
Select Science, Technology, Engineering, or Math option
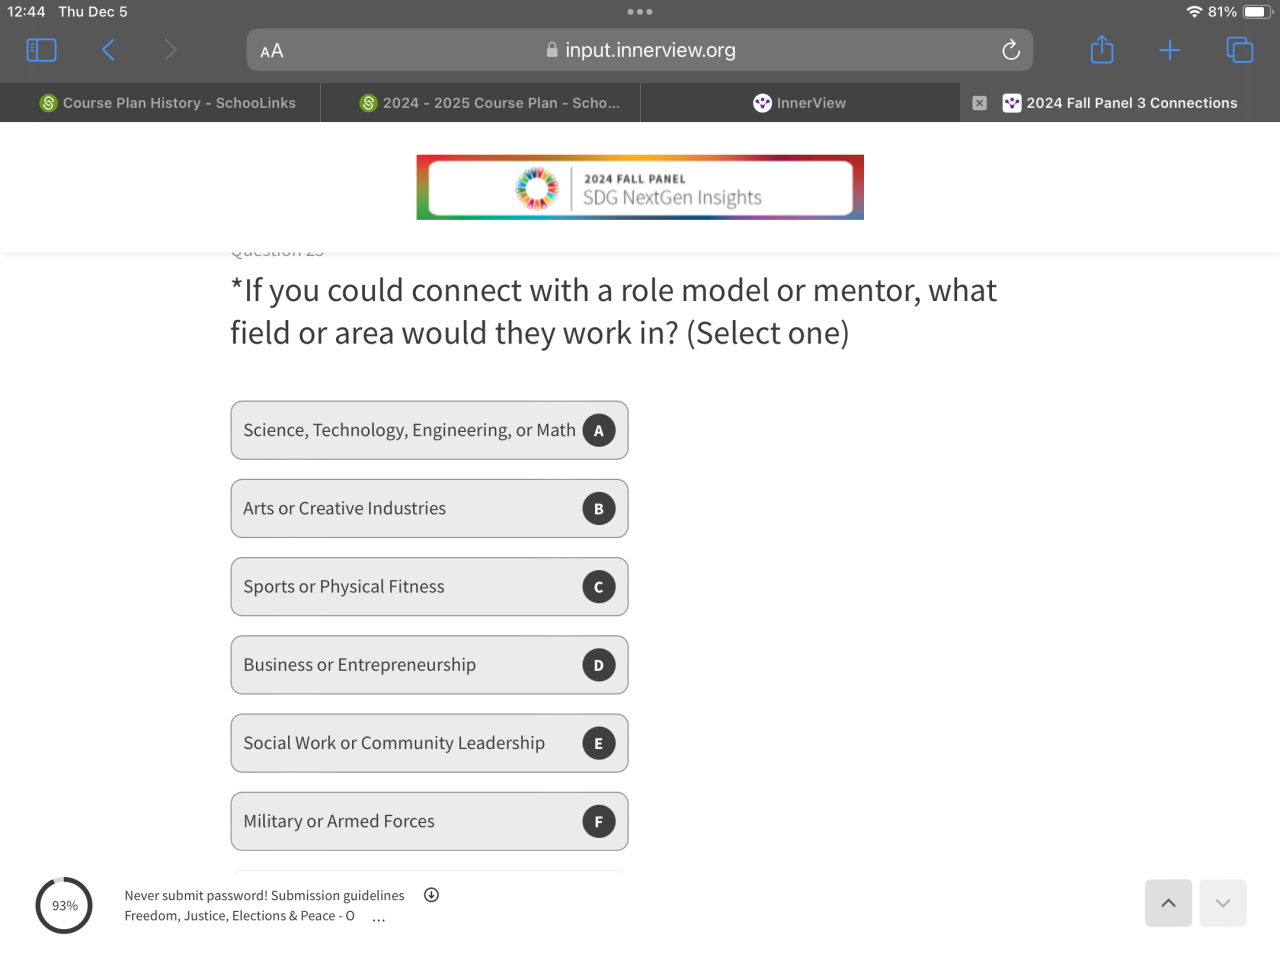pos(429,430)
